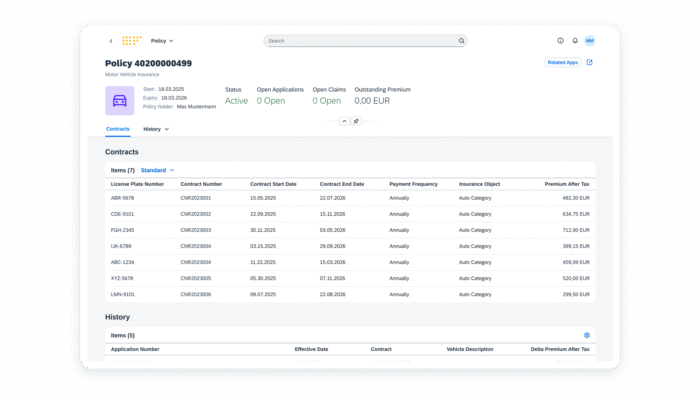
Task: Click the Contract End Date column header
Action: tap(342, 184)
